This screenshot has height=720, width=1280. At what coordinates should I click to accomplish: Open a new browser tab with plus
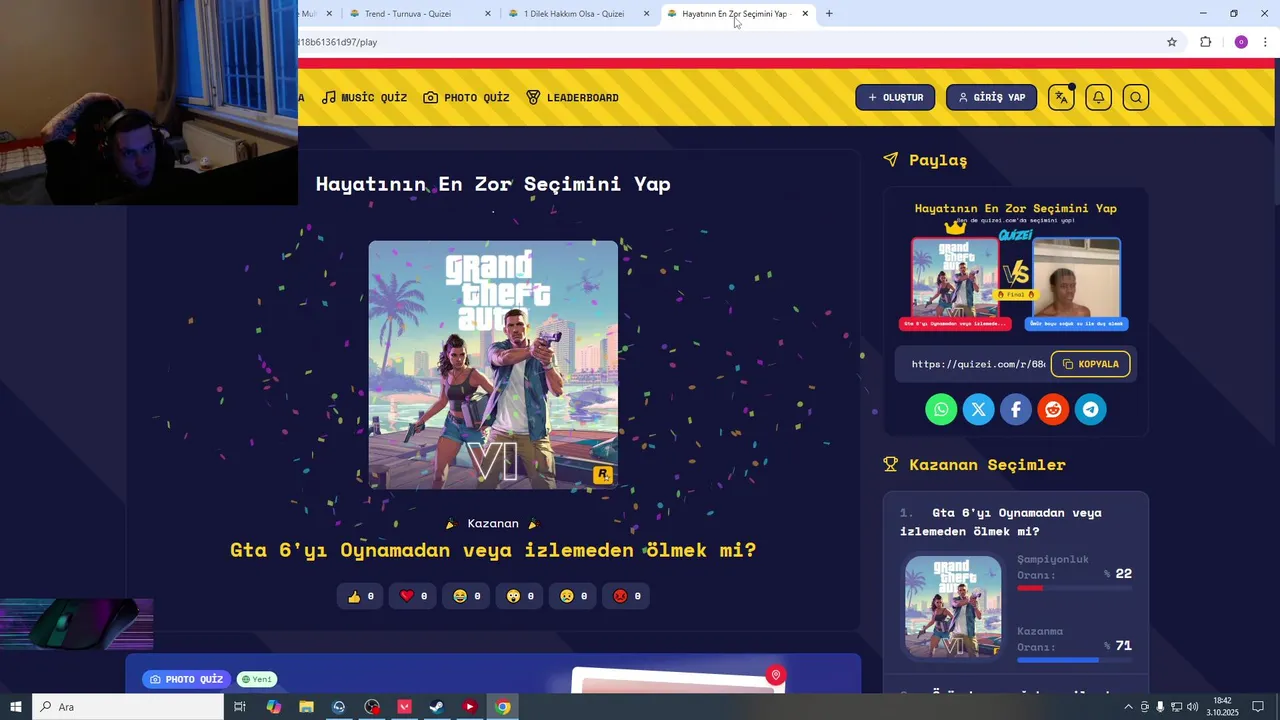(x=829, y=14)
